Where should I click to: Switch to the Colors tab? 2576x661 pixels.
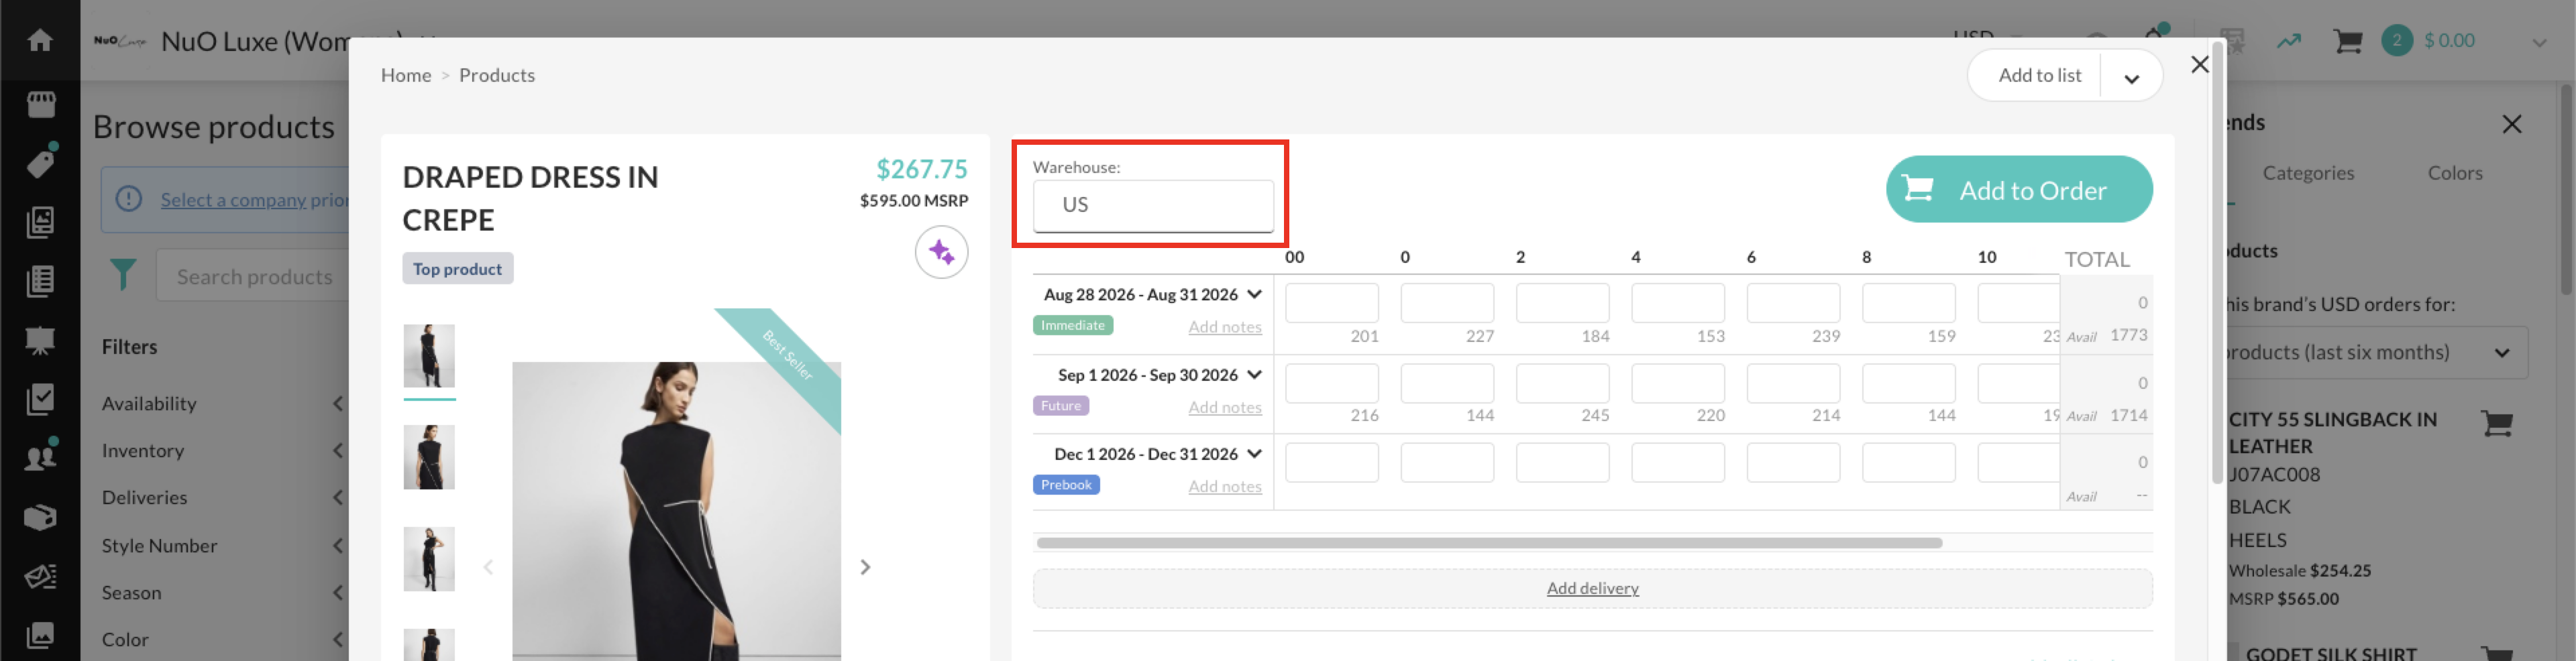tap(2454, 173)
